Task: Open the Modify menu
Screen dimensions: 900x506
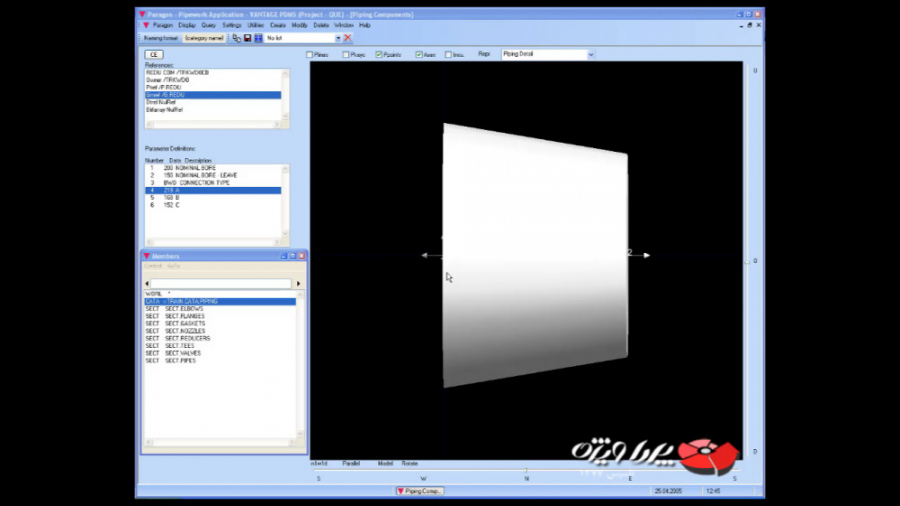Action: [x=299, y=25]
